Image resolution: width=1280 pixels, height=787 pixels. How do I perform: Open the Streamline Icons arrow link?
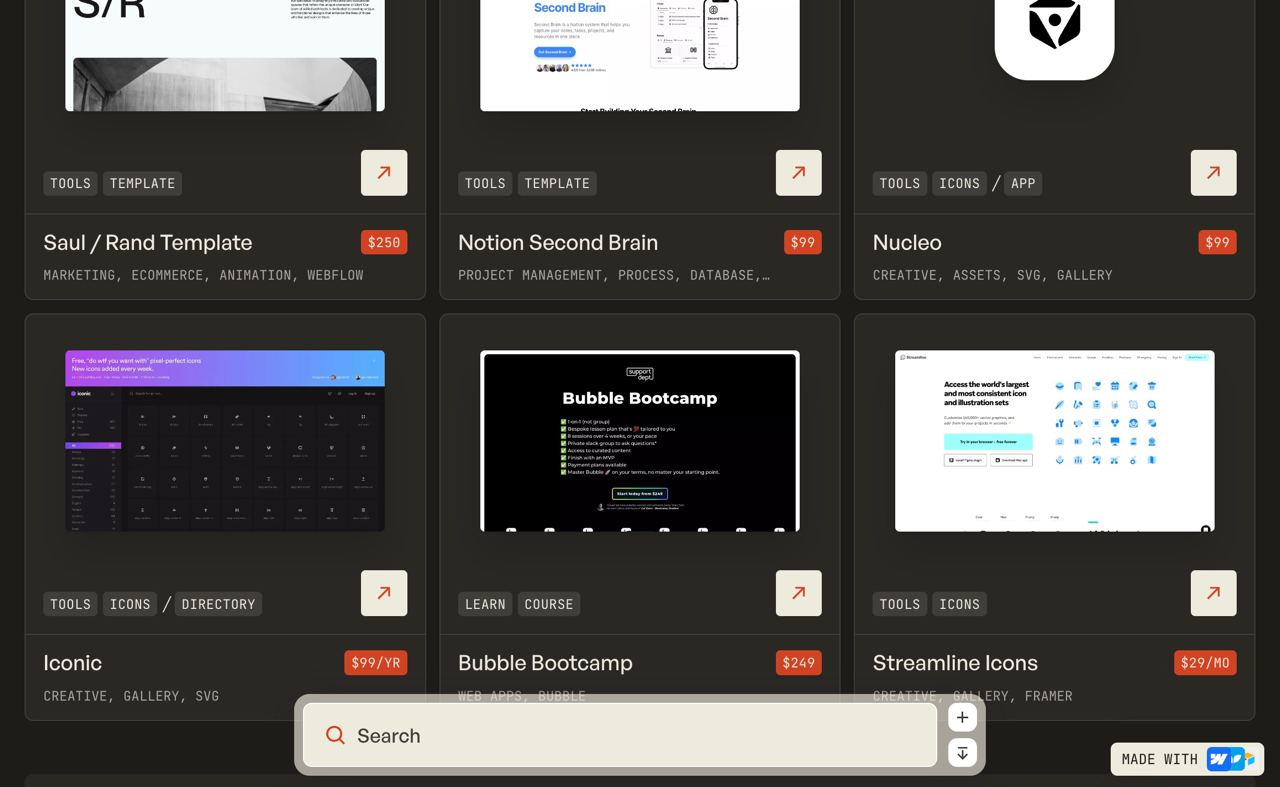(1214, 593)
